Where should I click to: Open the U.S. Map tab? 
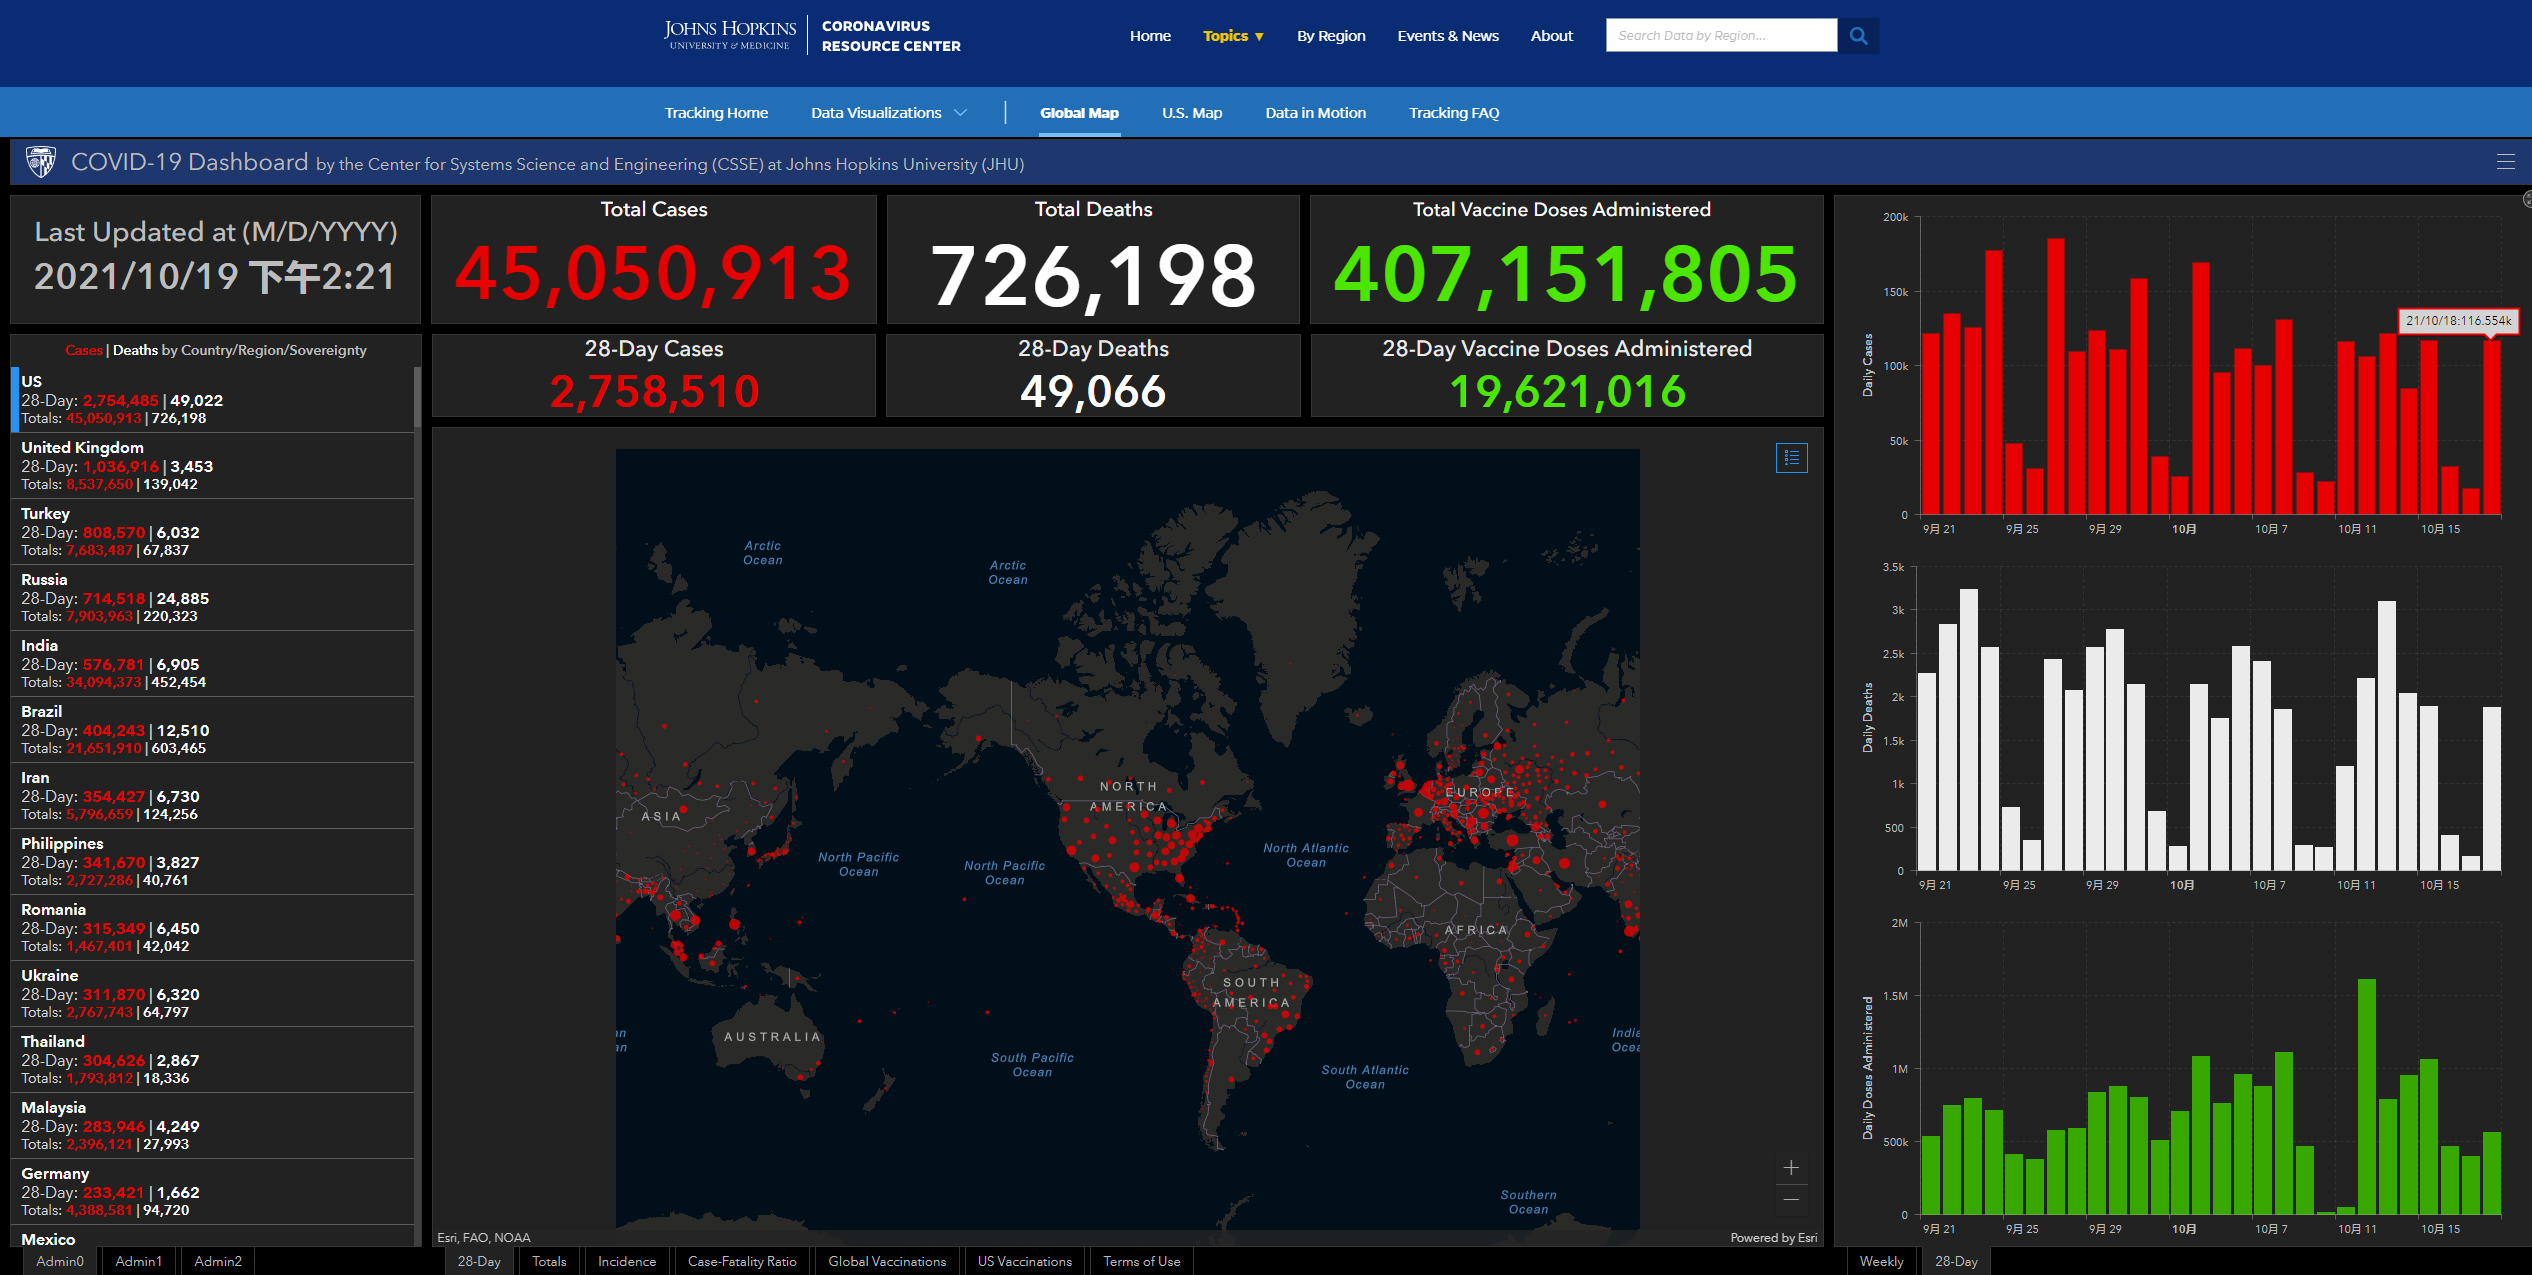tap(1192, 113)
